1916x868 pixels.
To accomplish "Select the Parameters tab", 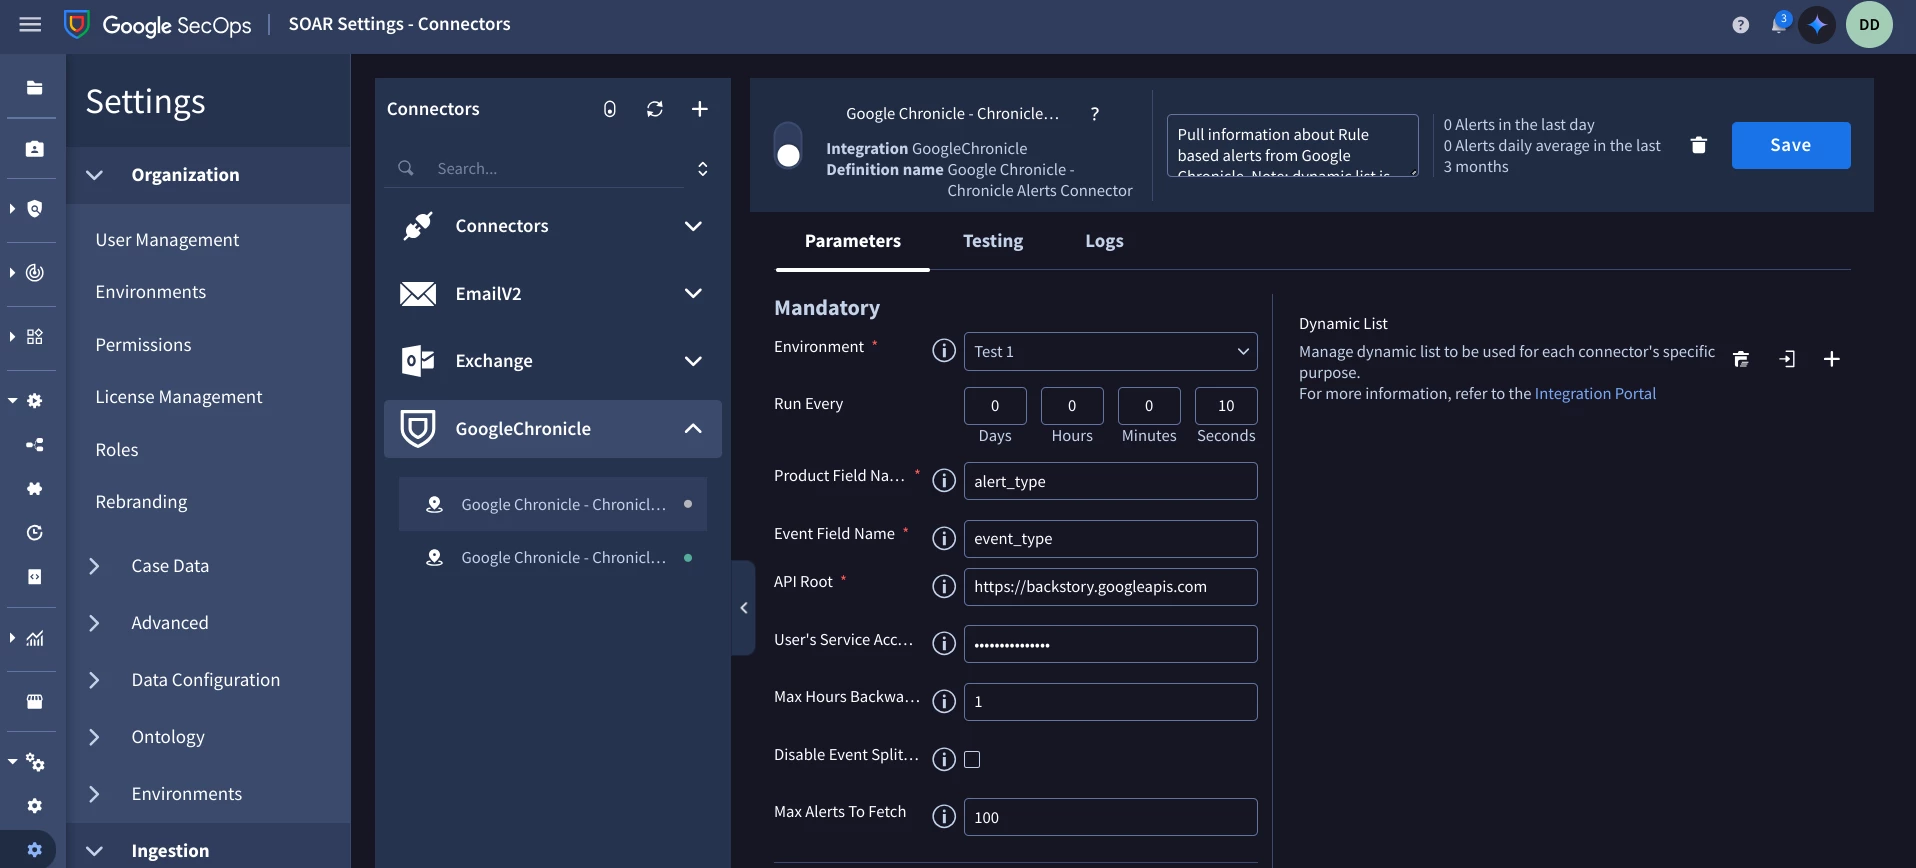I will pyautogui.click(x=853, y=241).
